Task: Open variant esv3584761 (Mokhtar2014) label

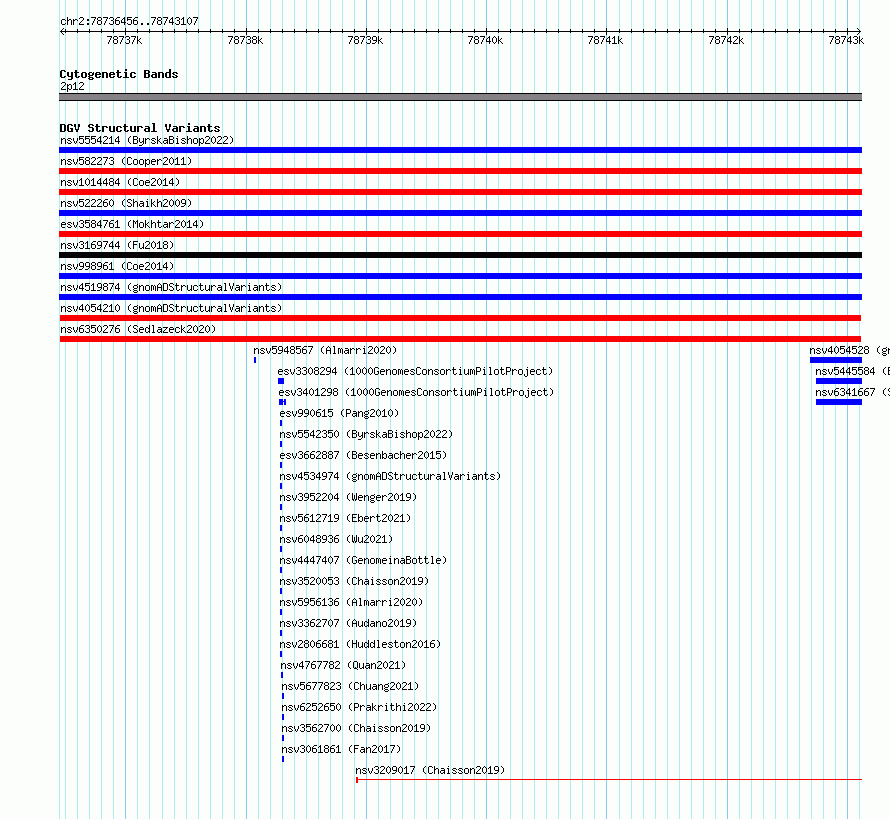Action: pyautogui.click(x=132, y=224)
